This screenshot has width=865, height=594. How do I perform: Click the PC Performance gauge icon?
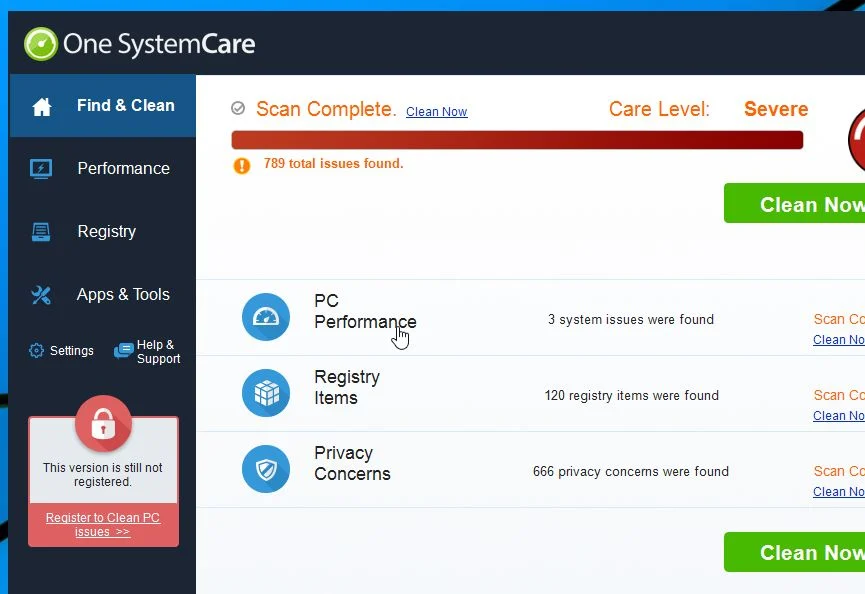pyautogui.click(x=266, y=317)
